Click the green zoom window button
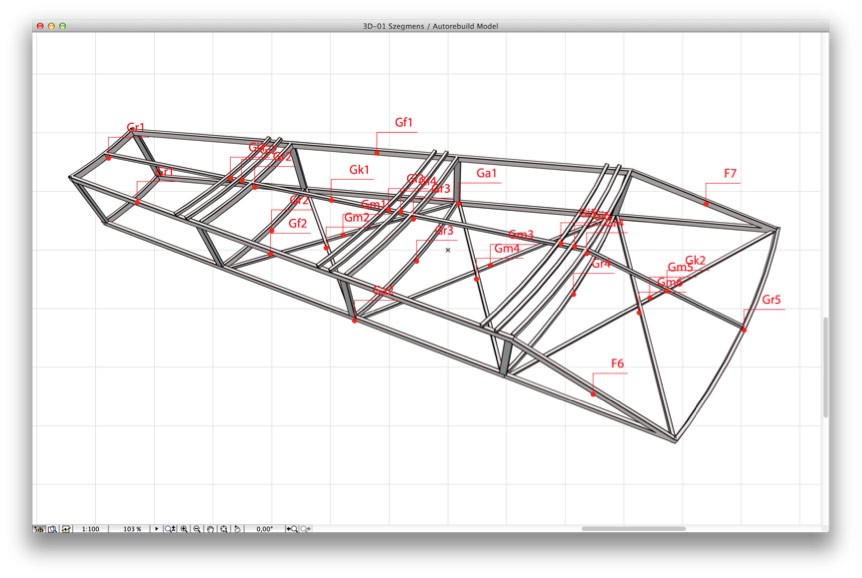The image size is (862, 578). click(x=62, y=26)
